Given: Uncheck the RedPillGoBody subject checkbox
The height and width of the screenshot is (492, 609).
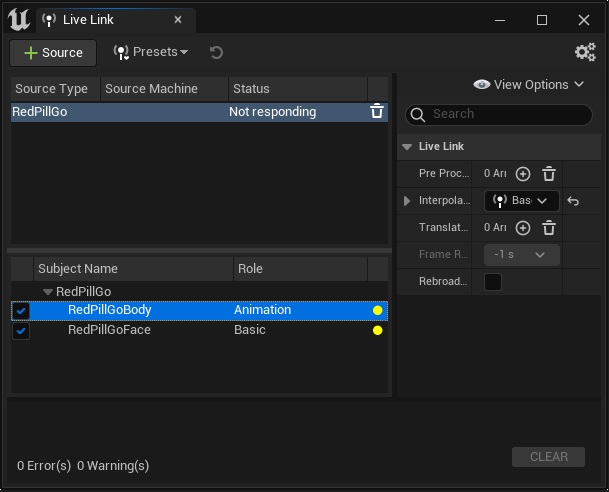Looking at the screenshot, I should pos(21,311).
